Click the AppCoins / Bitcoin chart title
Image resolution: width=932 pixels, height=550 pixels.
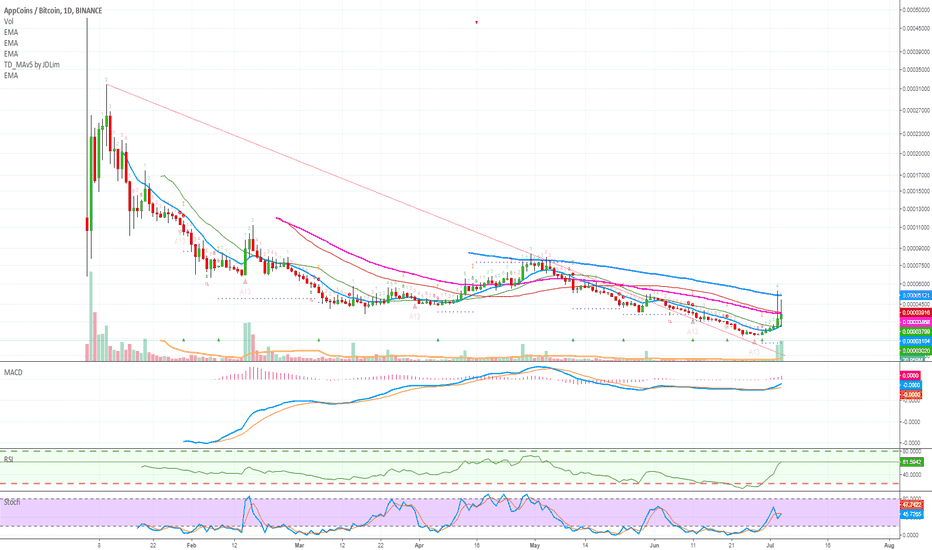pyautogui.click(x=53, y=11)
